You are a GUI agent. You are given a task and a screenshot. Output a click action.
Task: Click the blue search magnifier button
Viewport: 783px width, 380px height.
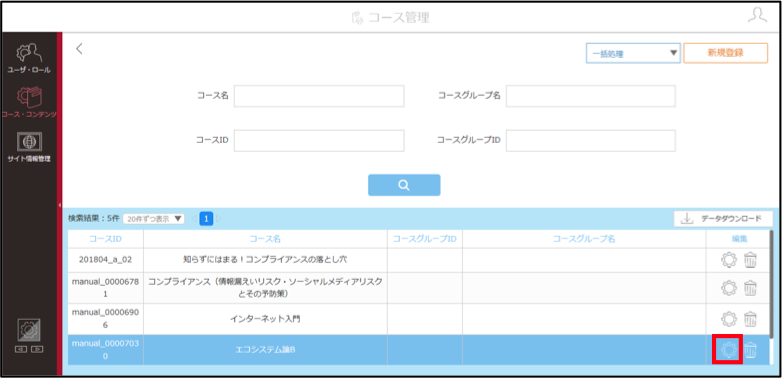point(404,185)
